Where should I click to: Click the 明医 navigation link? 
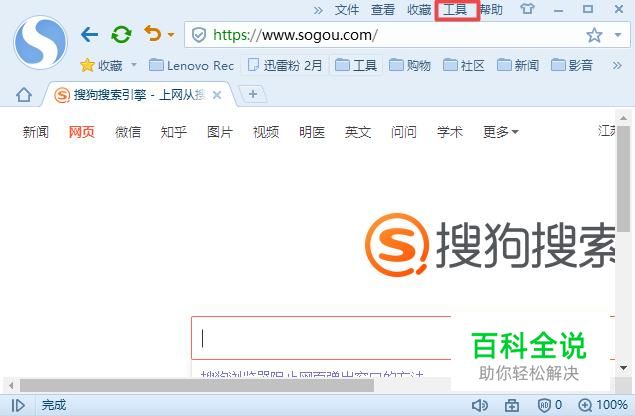pos(312,132)
